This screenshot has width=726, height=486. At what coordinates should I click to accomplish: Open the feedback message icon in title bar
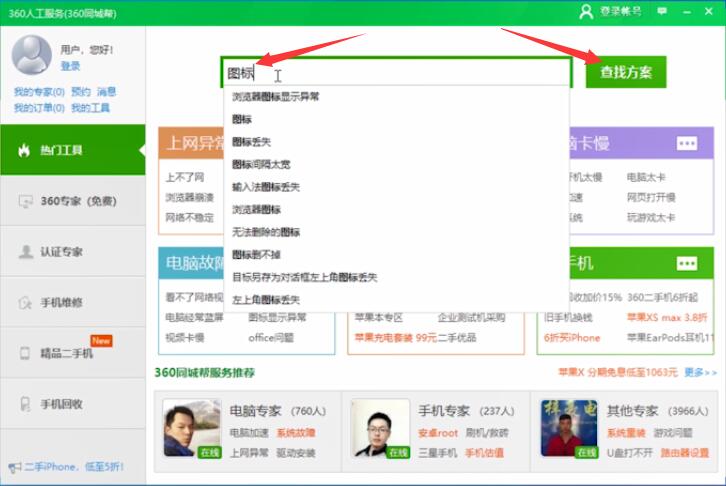point(662,11)
